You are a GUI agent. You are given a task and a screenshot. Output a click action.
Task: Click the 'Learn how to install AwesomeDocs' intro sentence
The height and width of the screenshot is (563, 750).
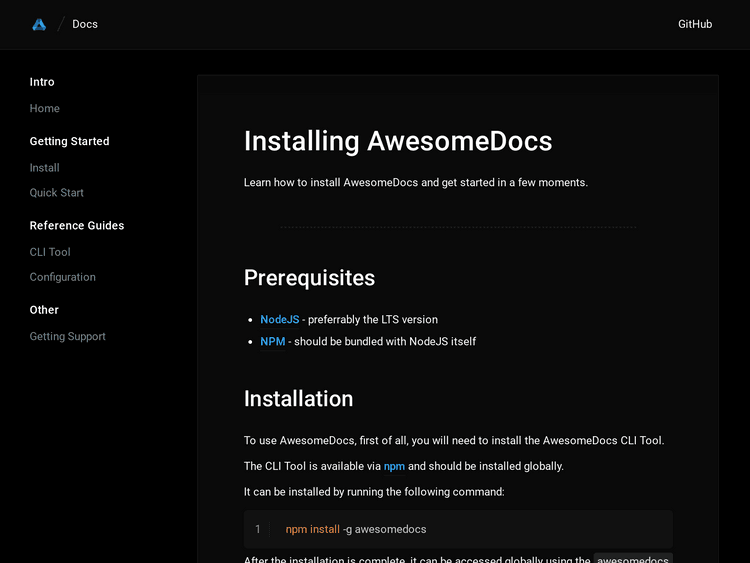416,183
